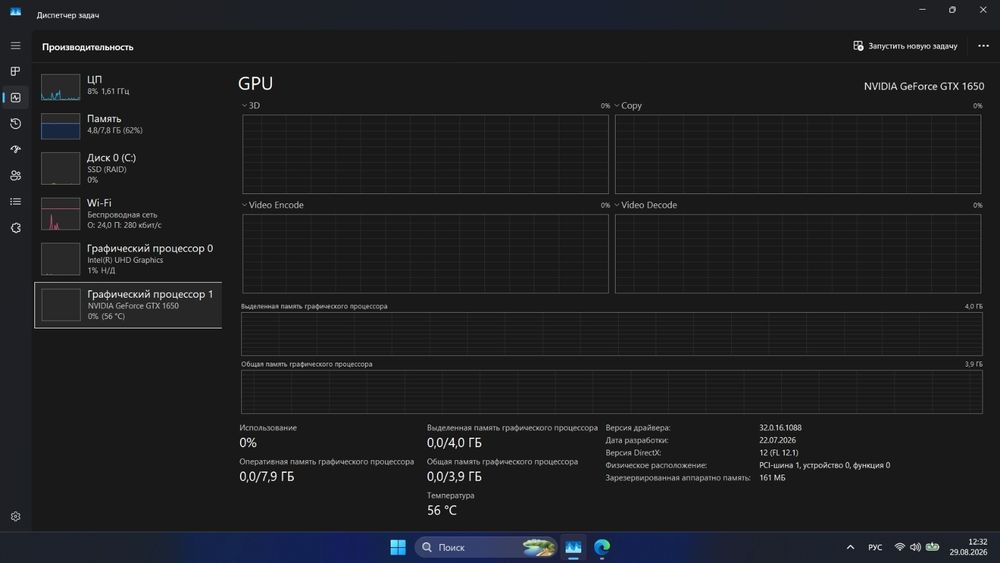This screenshot has height=563, width=1000.
Task: Select Диск 0 (C:) performance item
Action: [128, 168]
